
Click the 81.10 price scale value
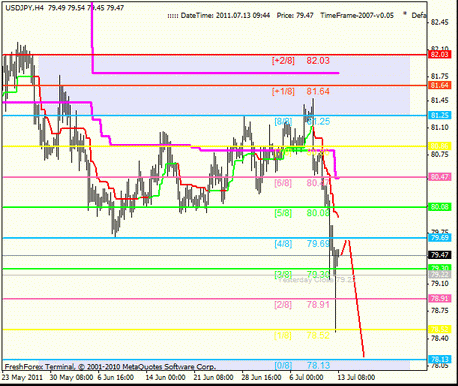click(x=439, y=127)
